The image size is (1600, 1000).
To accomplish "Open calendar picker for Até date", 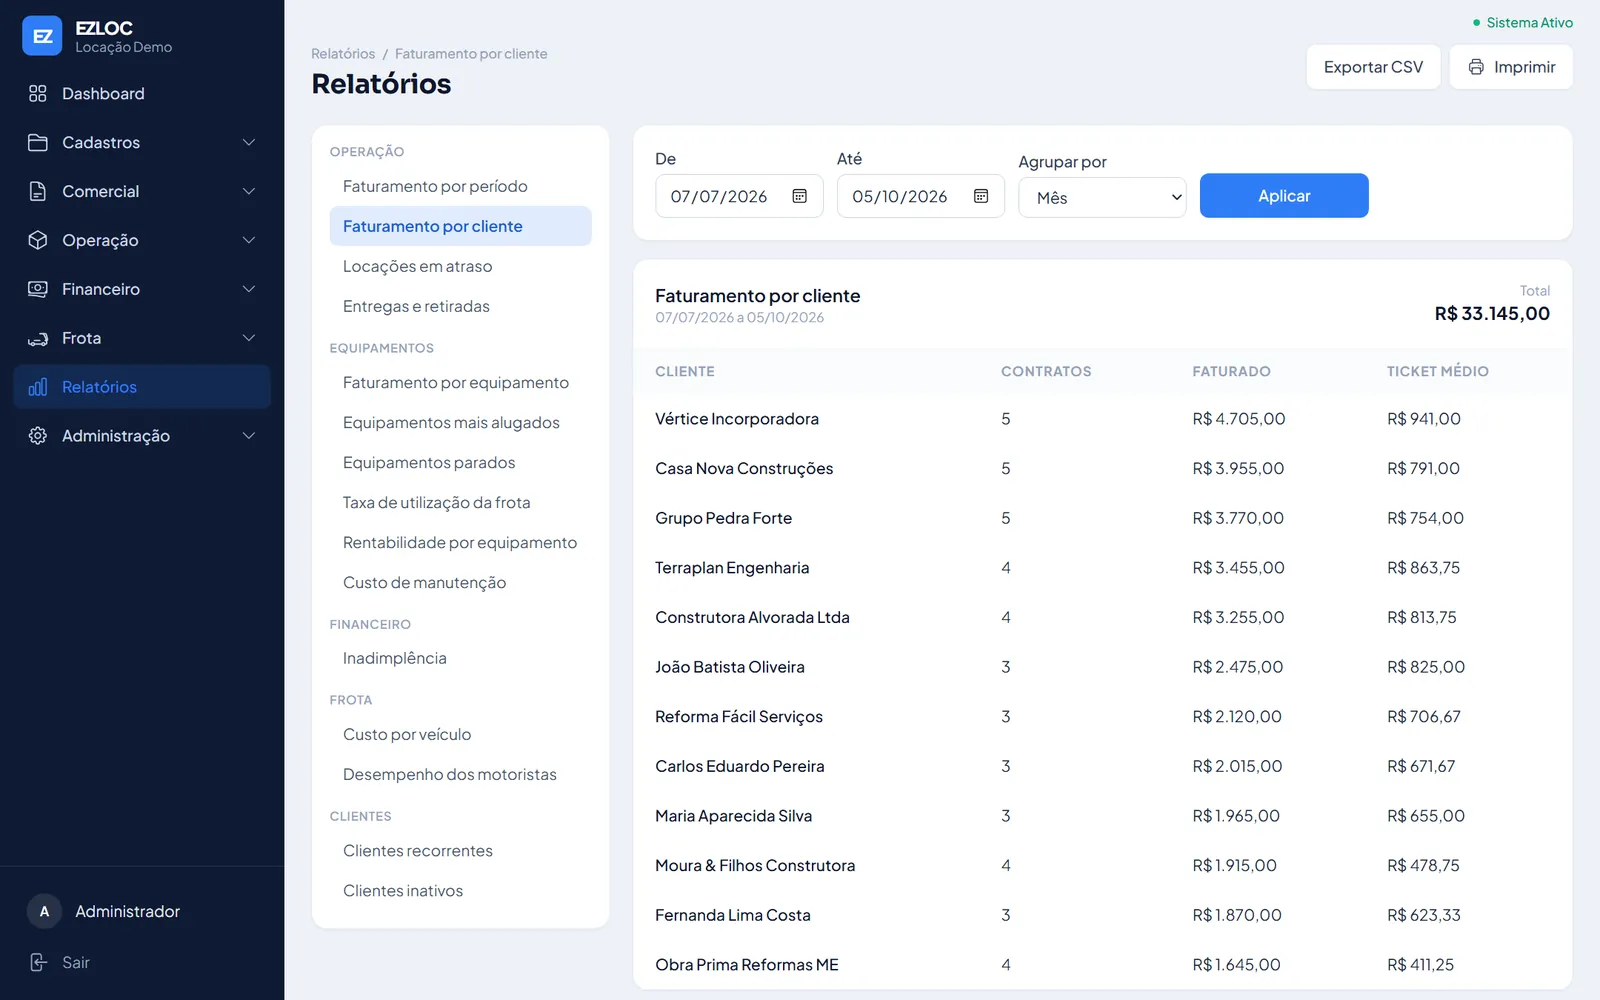I will point(981,196).
